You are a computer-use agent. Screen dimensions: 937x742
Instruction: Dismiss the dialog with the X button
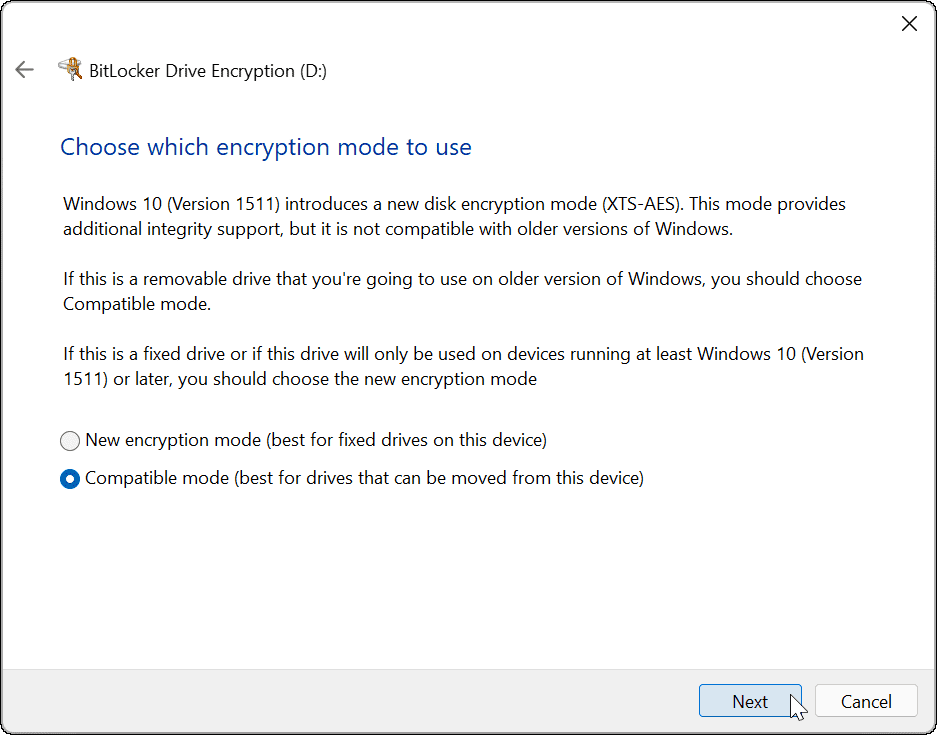pyautogui.click(x=909, y=23)
